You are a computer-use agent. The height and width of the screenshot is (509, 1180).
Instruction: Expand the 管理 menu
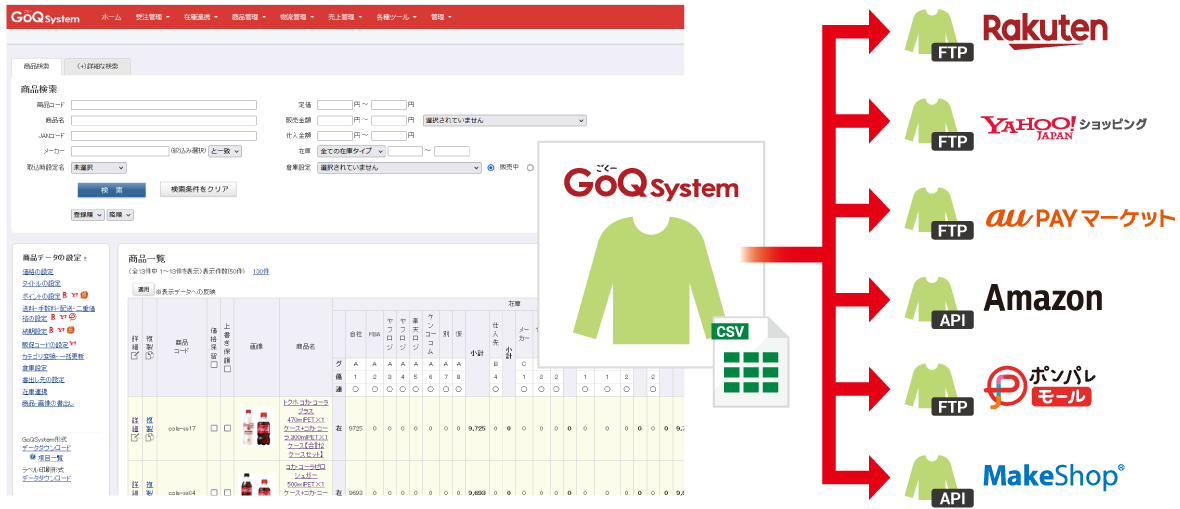tap(441, 17)
